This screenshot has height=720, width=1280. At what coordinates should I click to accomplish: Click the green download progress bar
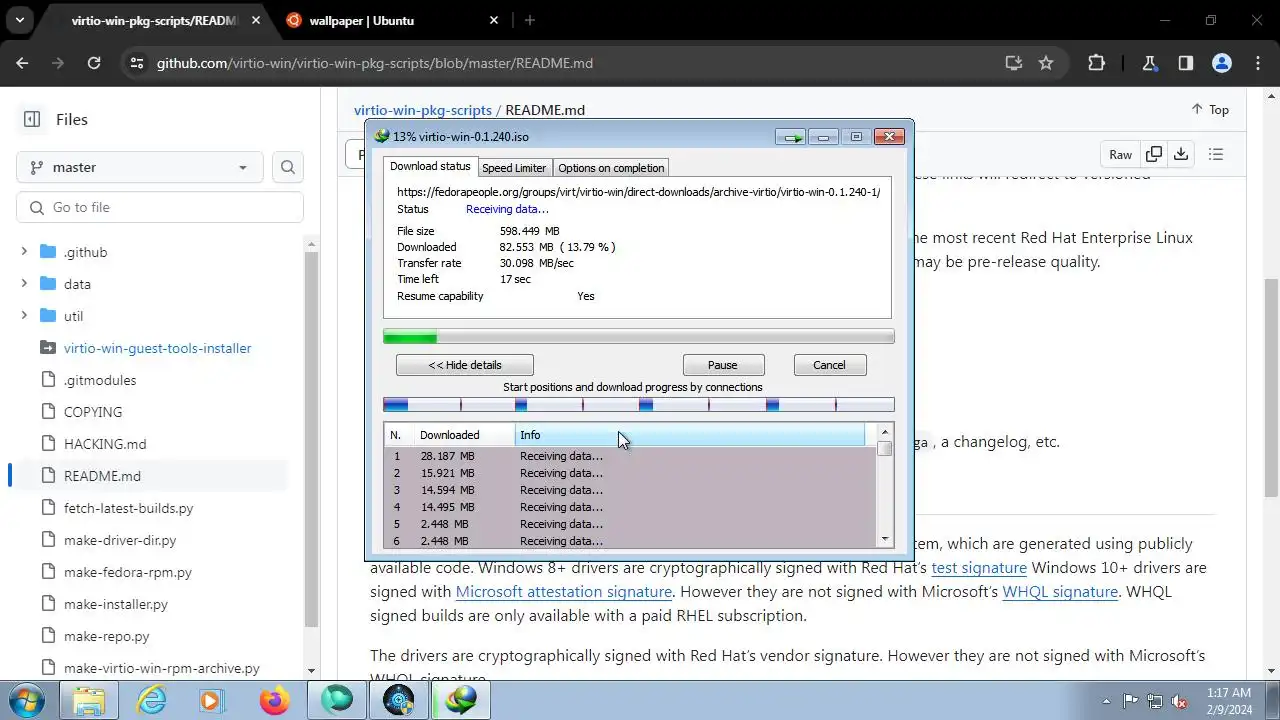point(638,337)
